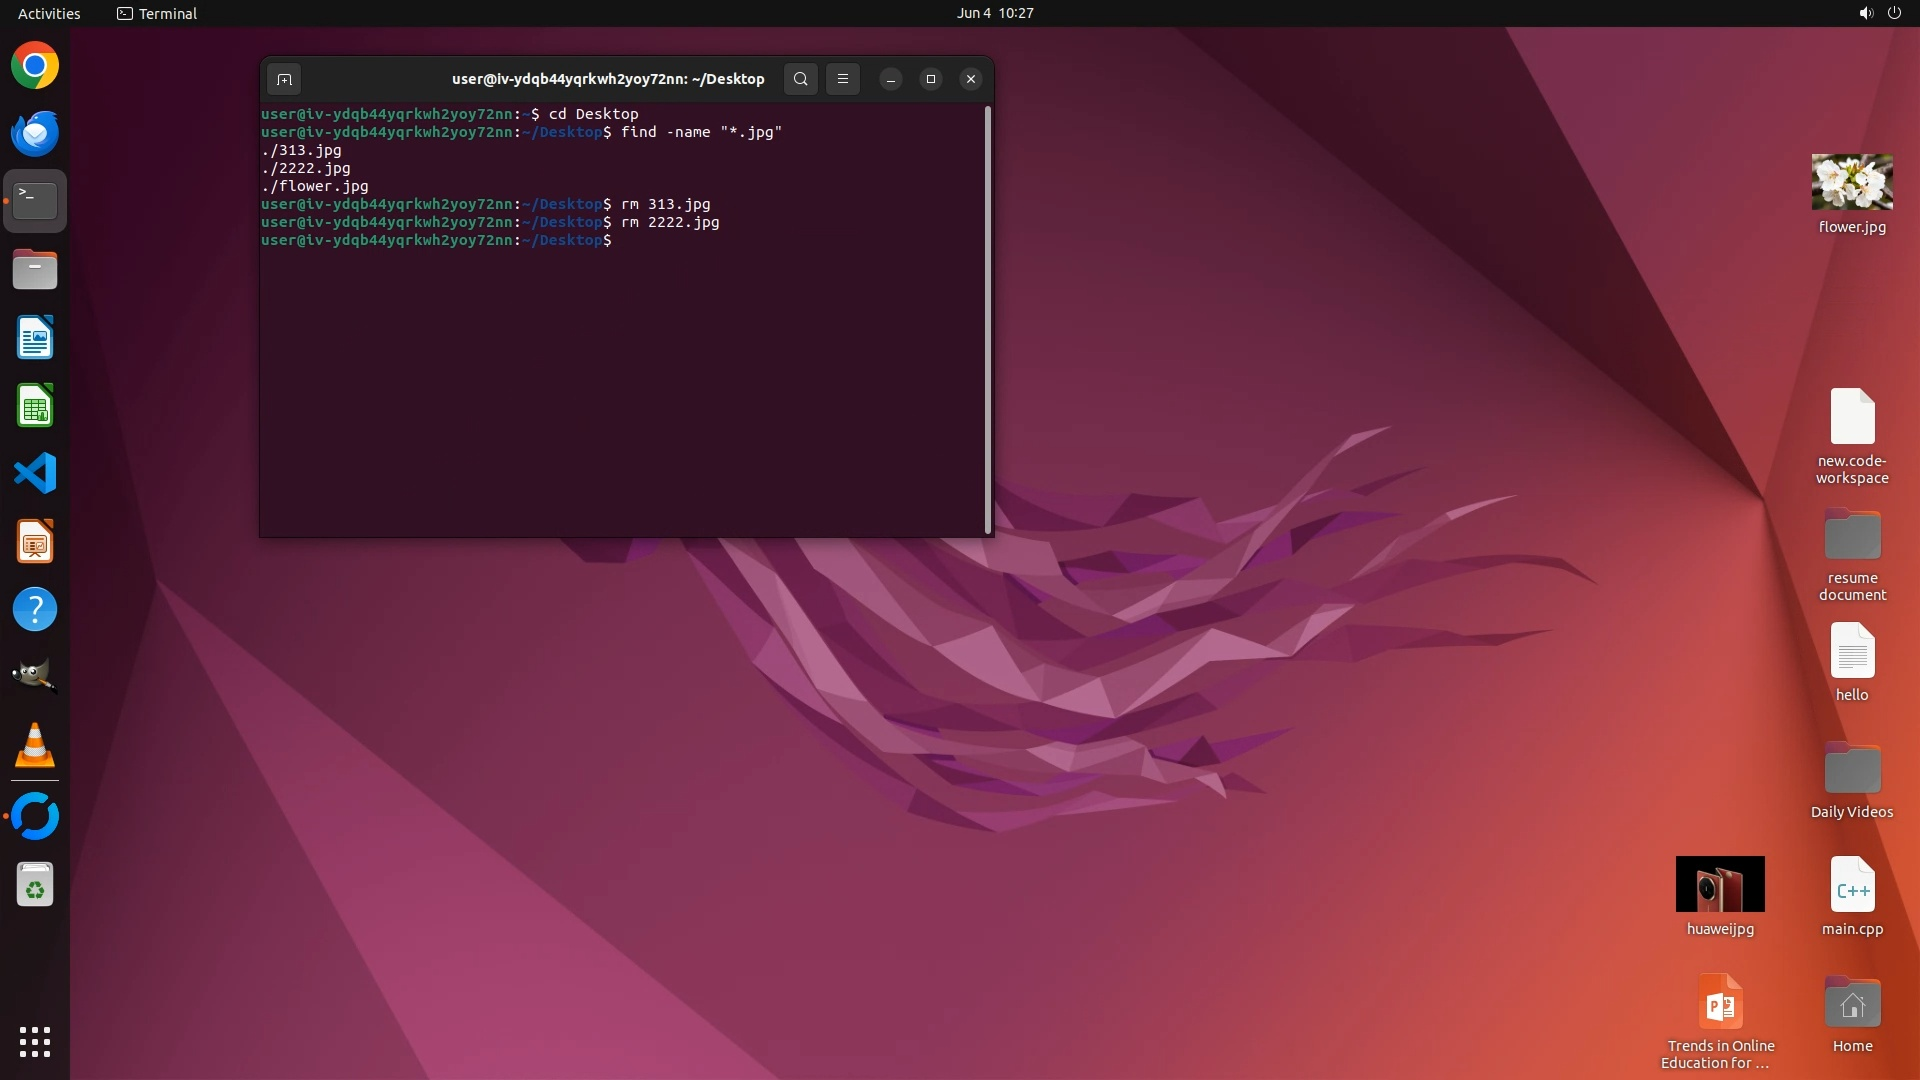Screen dimensions: 1920x1080
Task: Open the Terminal search icon
Action: pyautogui.click(x=800, y=79)
